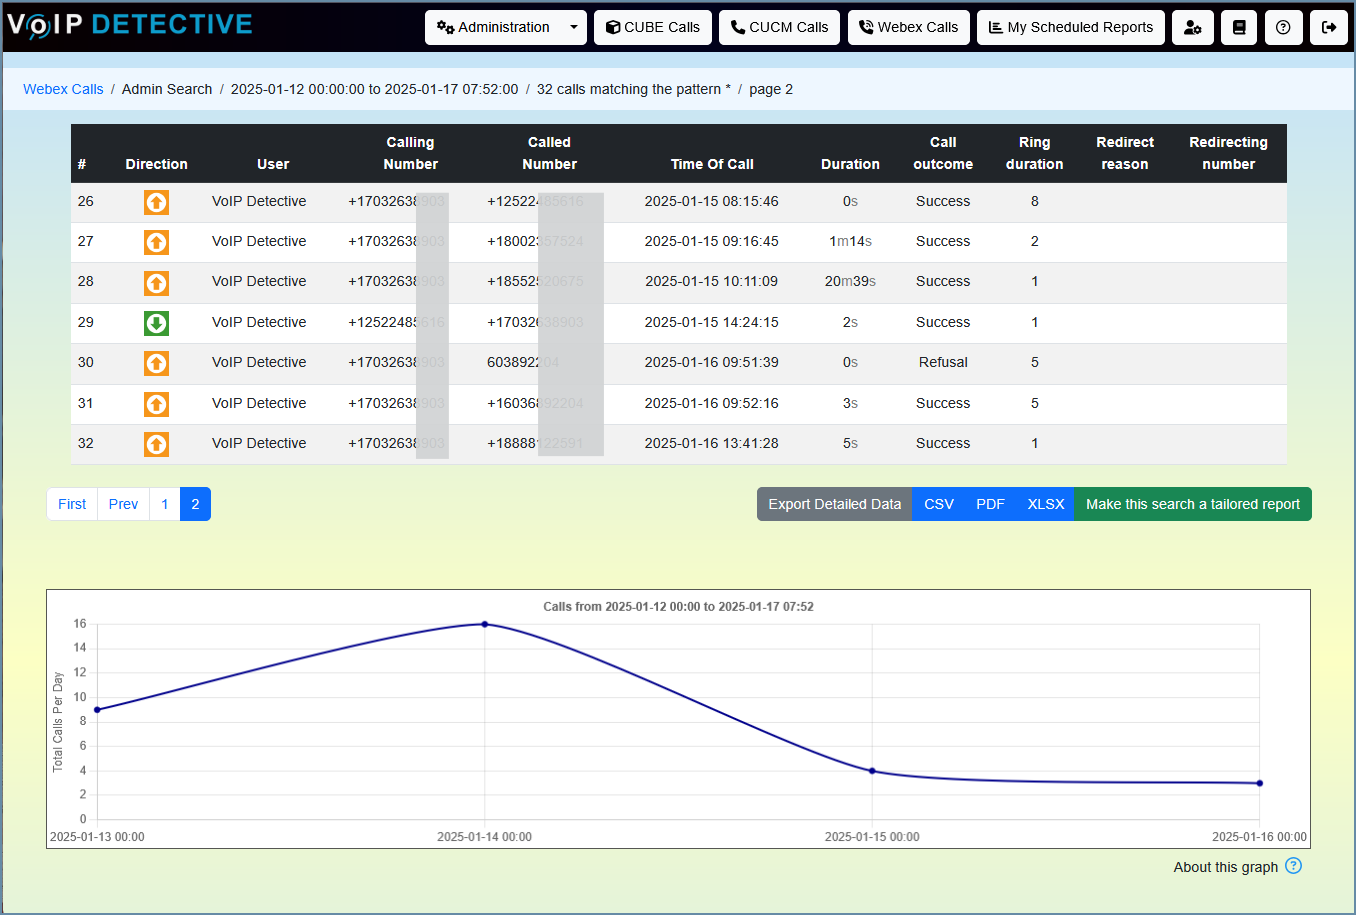The width and height of the screenshot is (1356, 915).
Task: Open the user management icon button
Action: [x=1193, y=28]
